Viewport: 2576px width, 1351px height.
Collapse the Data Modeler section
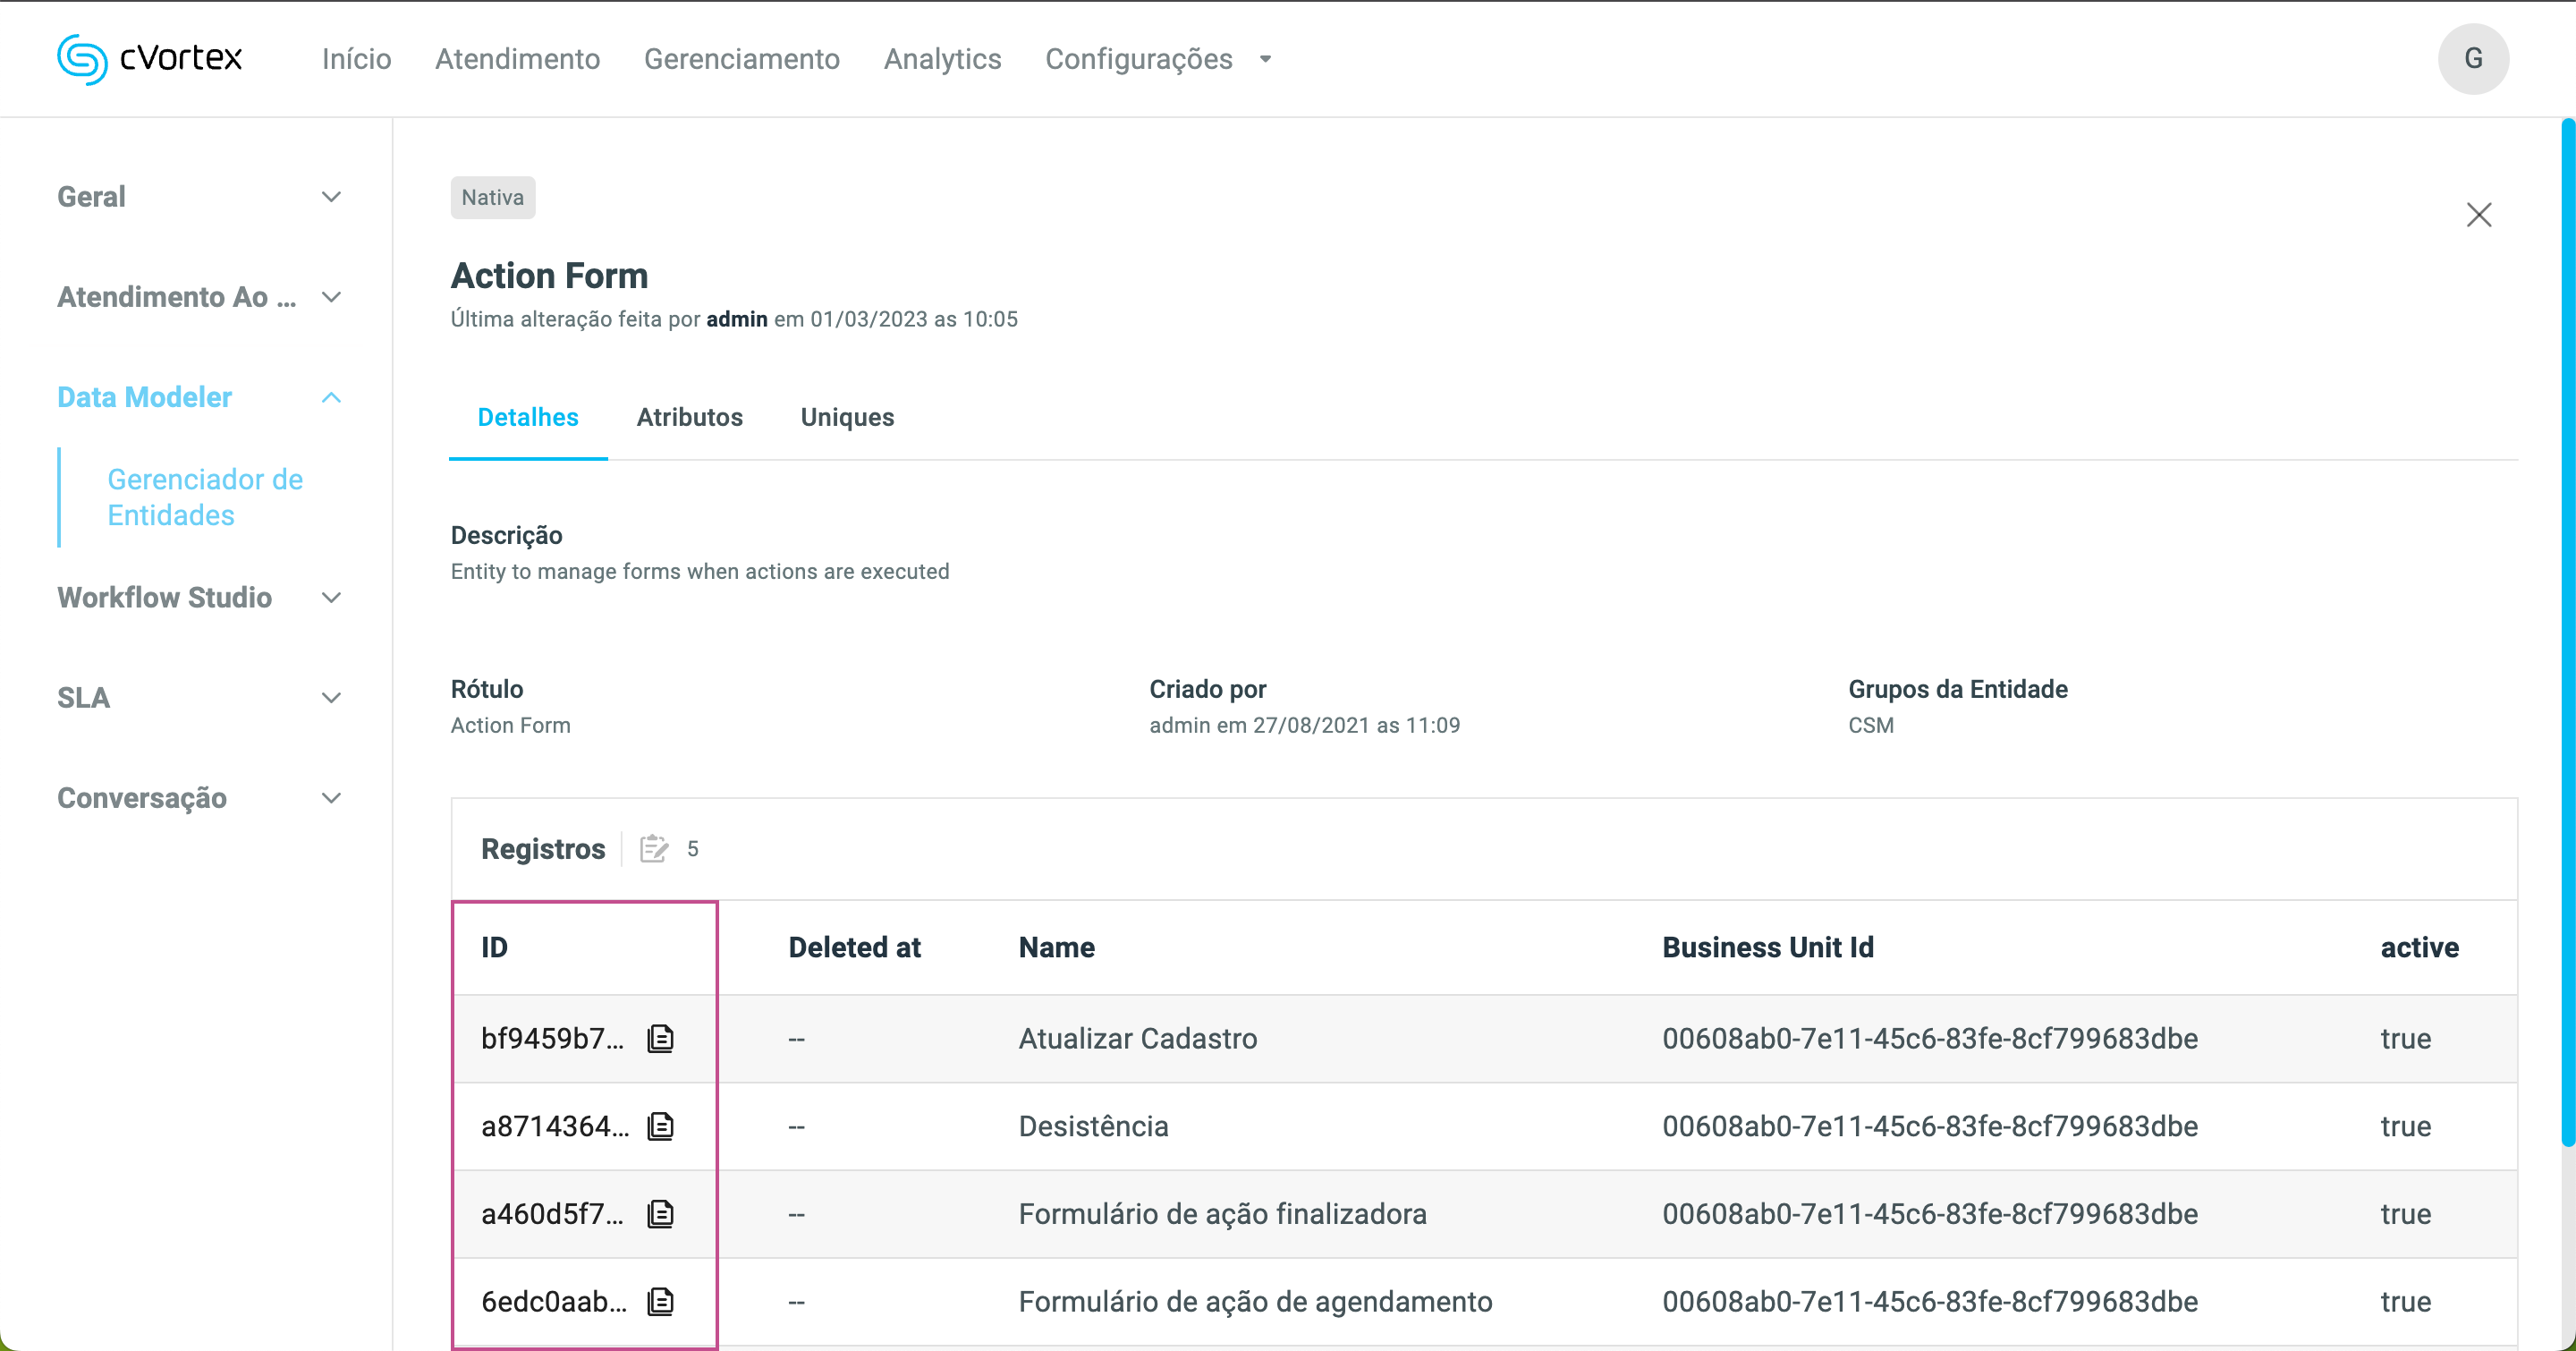(x=331, y=398)
